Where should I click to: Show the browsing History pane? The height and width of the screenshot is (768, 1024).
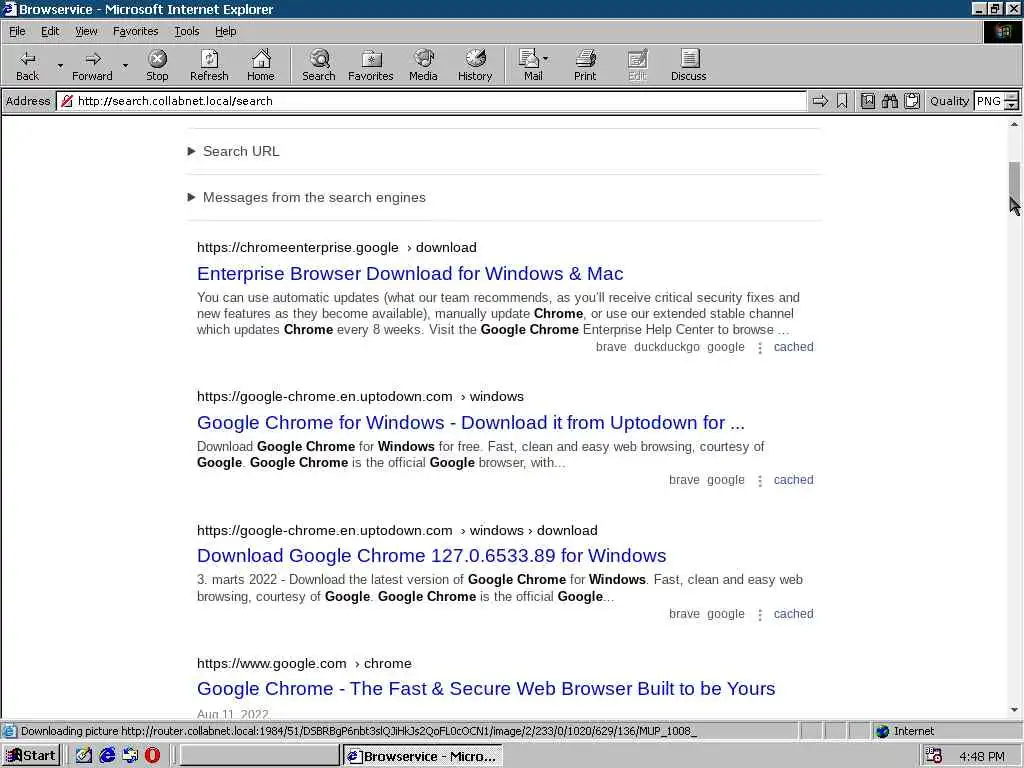coord(475,65)
